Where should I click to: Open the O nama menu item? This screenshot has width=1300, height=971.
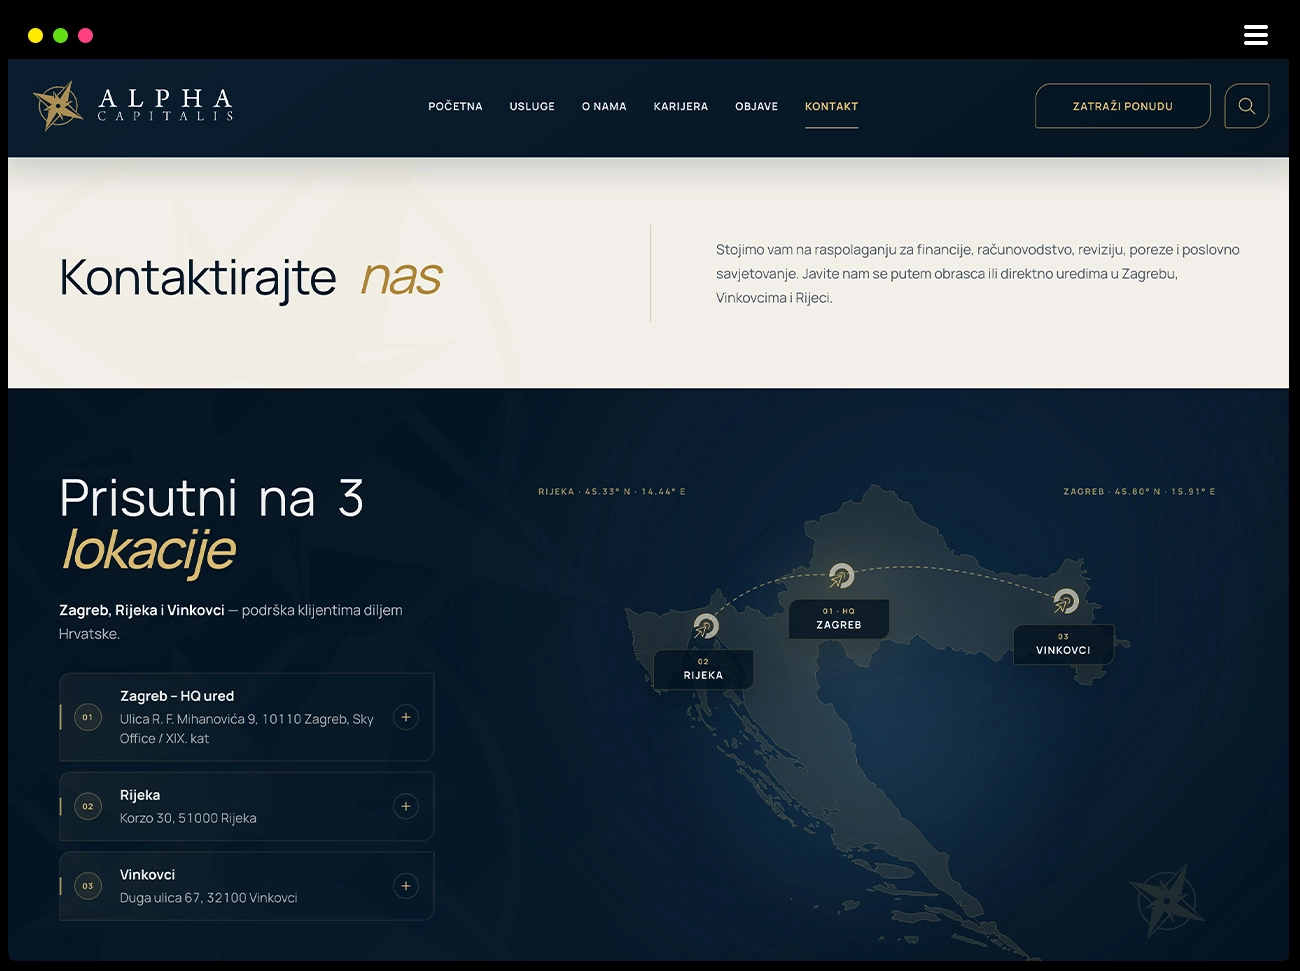(604, 106)
